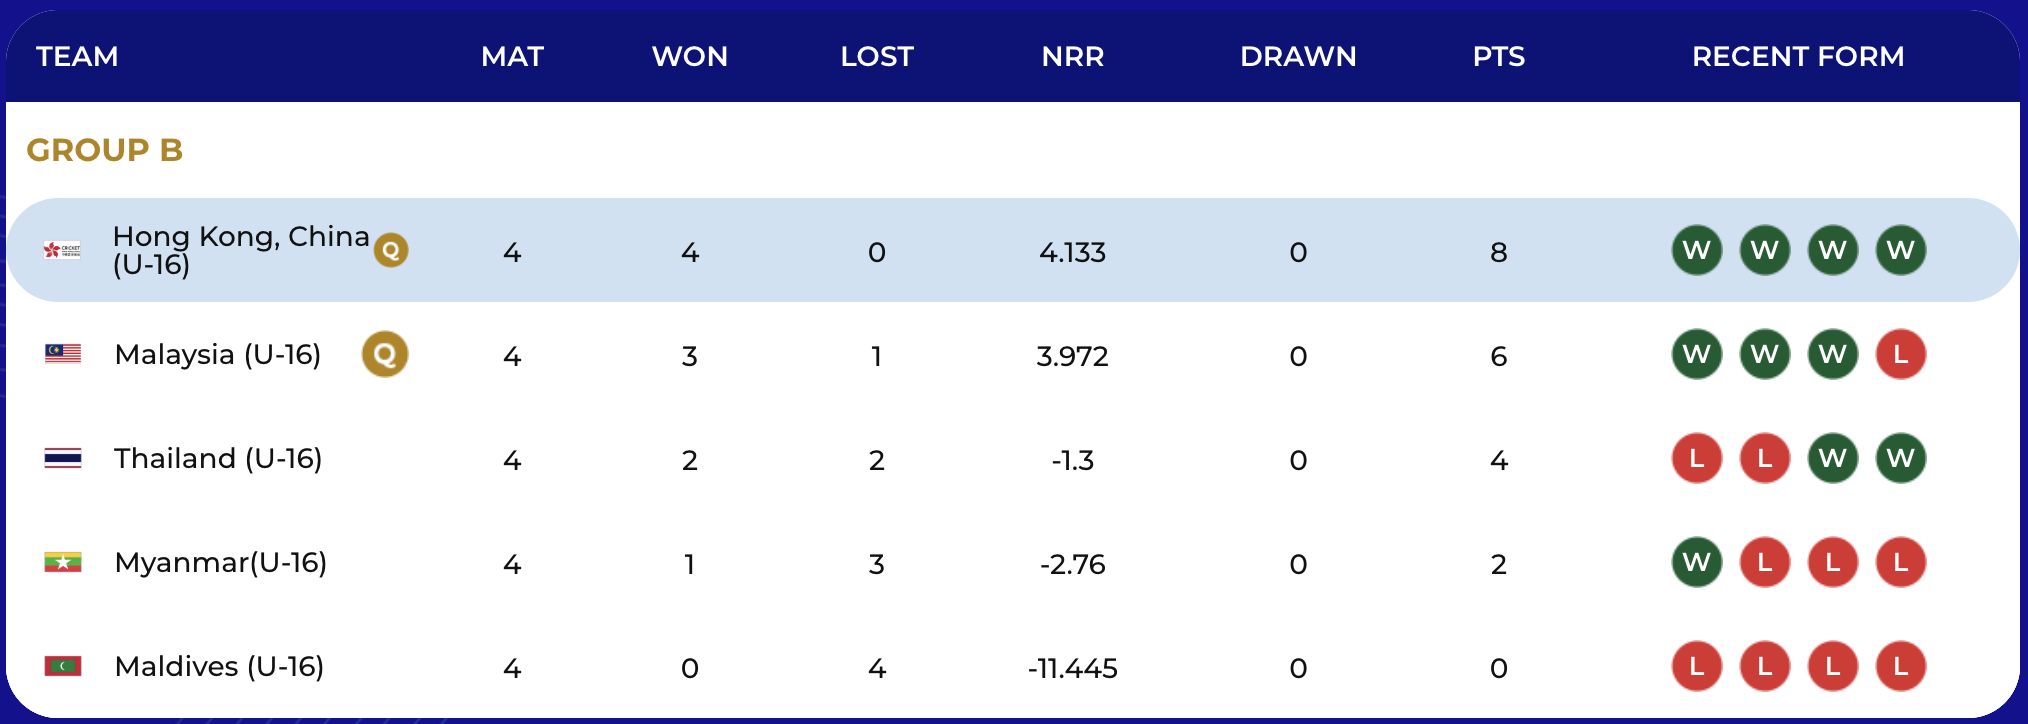Click the WON column header
Image resolution: width=2028 pixels, height=724 pixels.
[x=689, y=56]
